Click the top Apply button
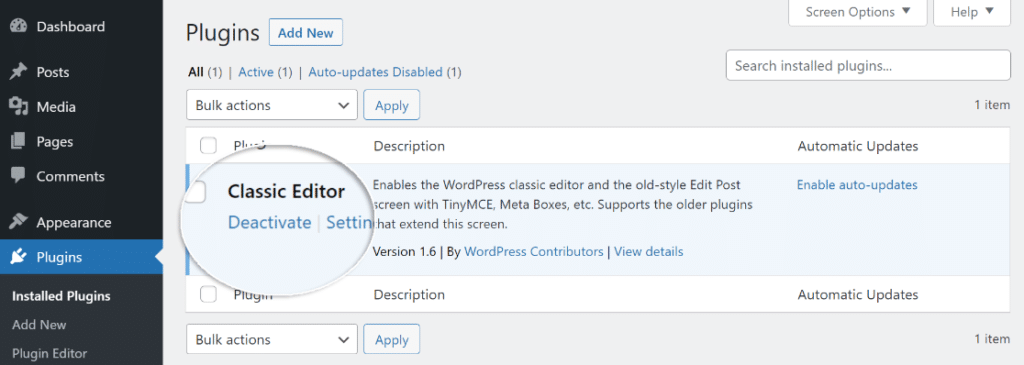 392,105
